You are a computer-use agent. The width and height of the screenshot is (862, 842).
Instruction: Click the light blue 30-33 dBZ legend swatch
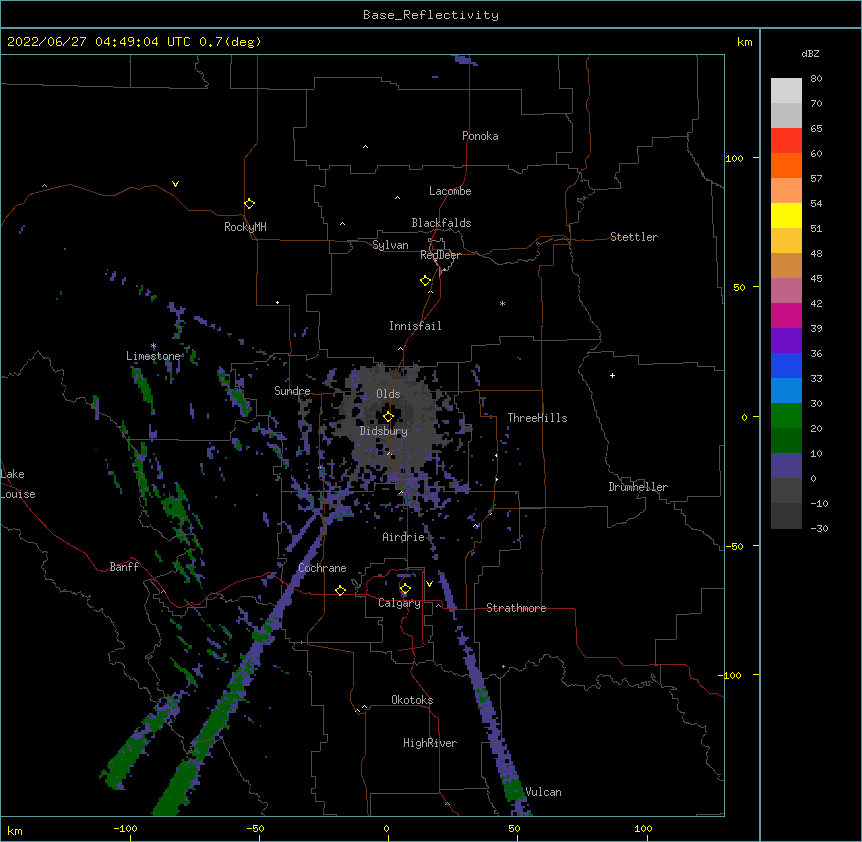[786, 390]
